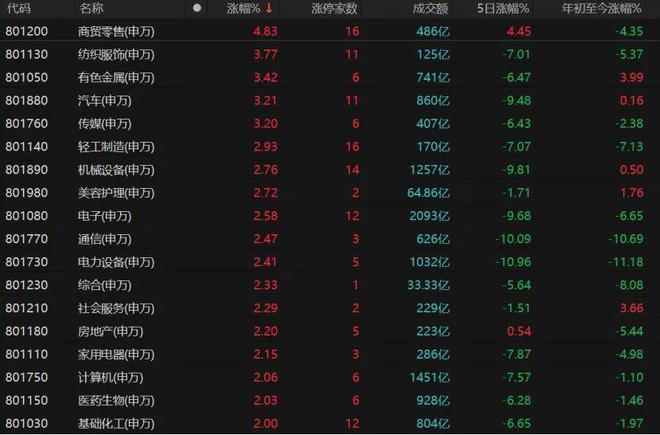660x435 pixels.
Task: Click code 801150
Action: coord(27,400)
